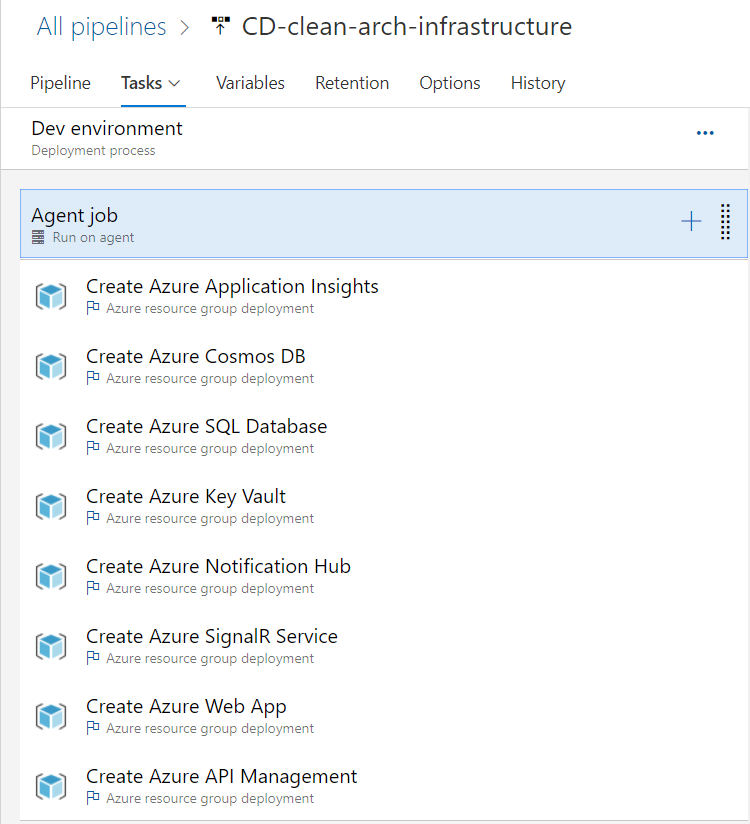Image resolution: width=750 pixels, height=824 pixels.
Task: Open the Options tab
Action: (x=450, y=83)
